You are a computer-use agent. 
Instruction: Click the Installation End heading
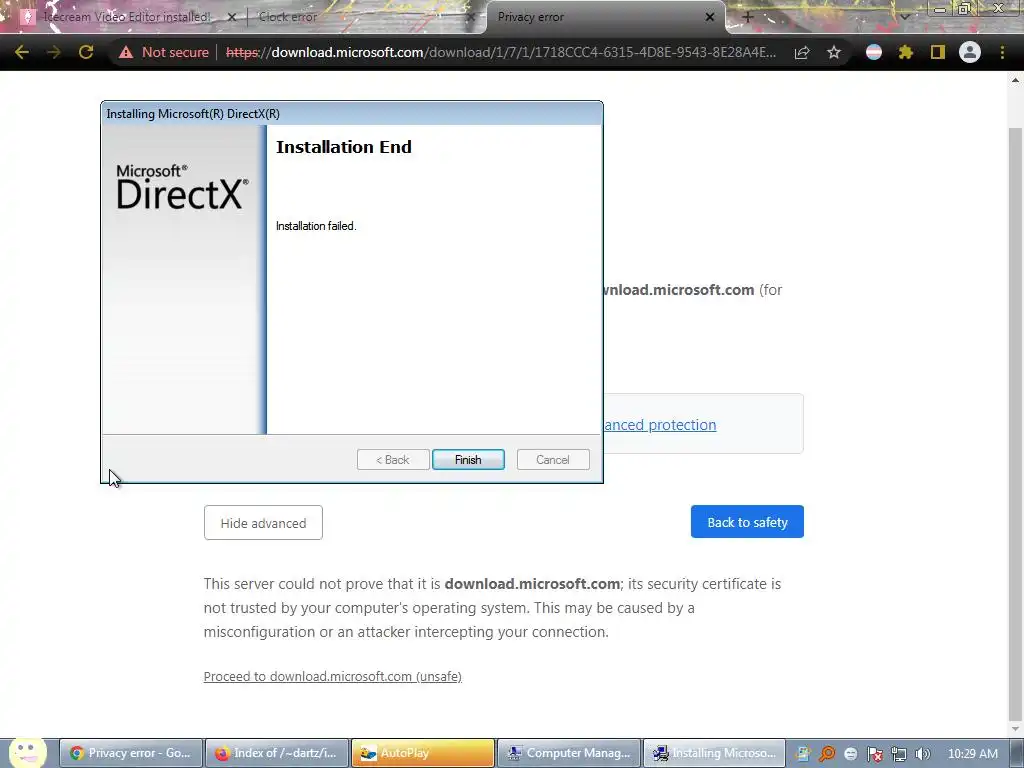click(x=344, y=147)
